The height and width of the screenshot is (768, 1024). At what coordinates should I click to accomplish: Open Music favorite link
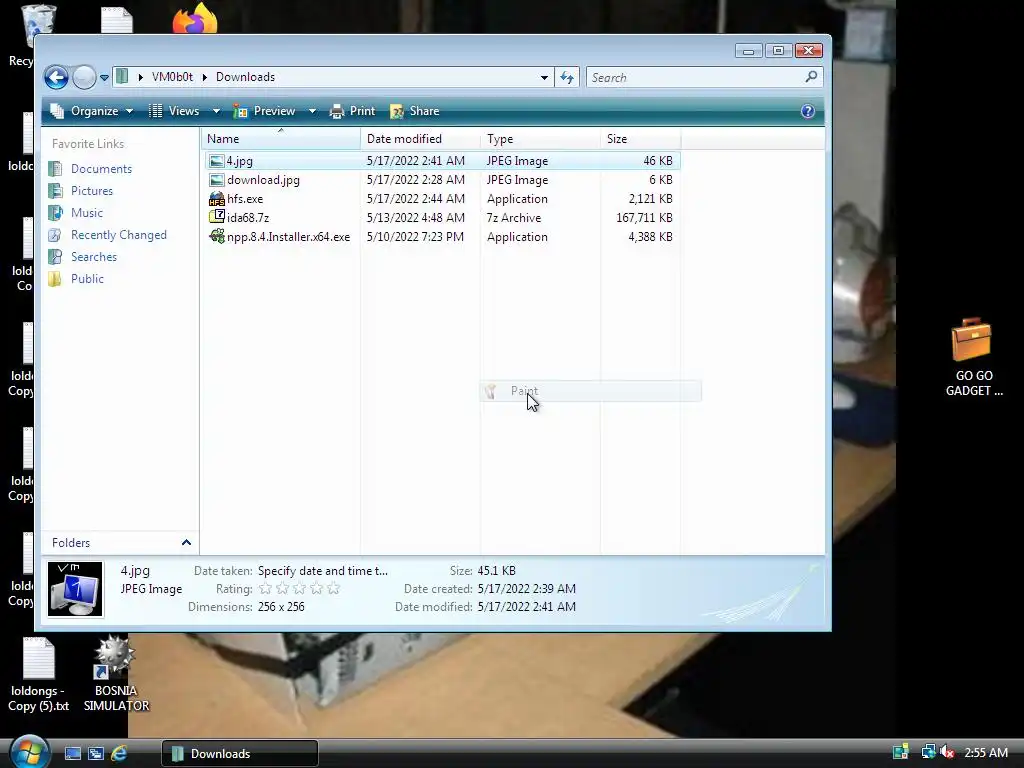click(x=86, y=213)
